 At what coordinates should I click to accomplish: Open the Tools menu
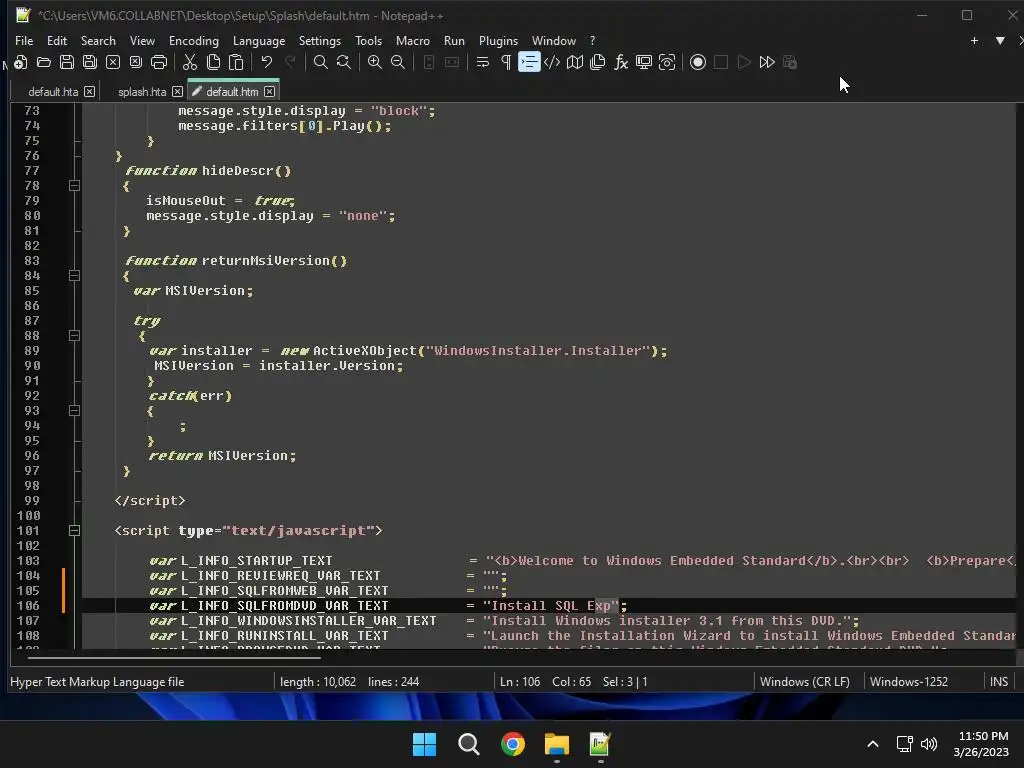[368, 40]
